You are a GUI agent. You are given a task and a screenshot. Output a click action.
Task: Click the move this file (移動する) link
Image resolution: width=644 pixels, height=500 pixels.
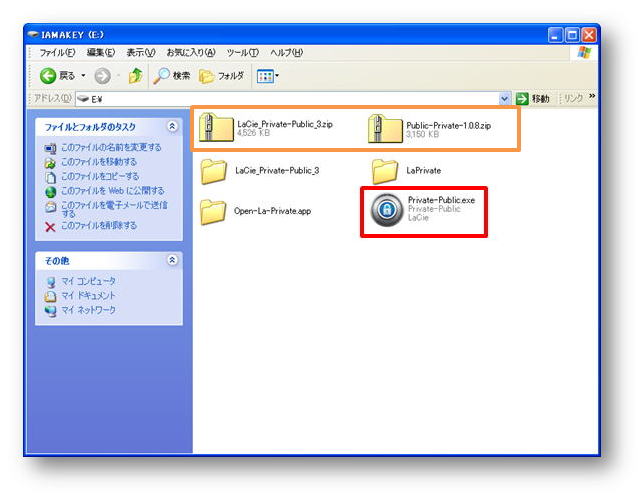tap(99, 161)
